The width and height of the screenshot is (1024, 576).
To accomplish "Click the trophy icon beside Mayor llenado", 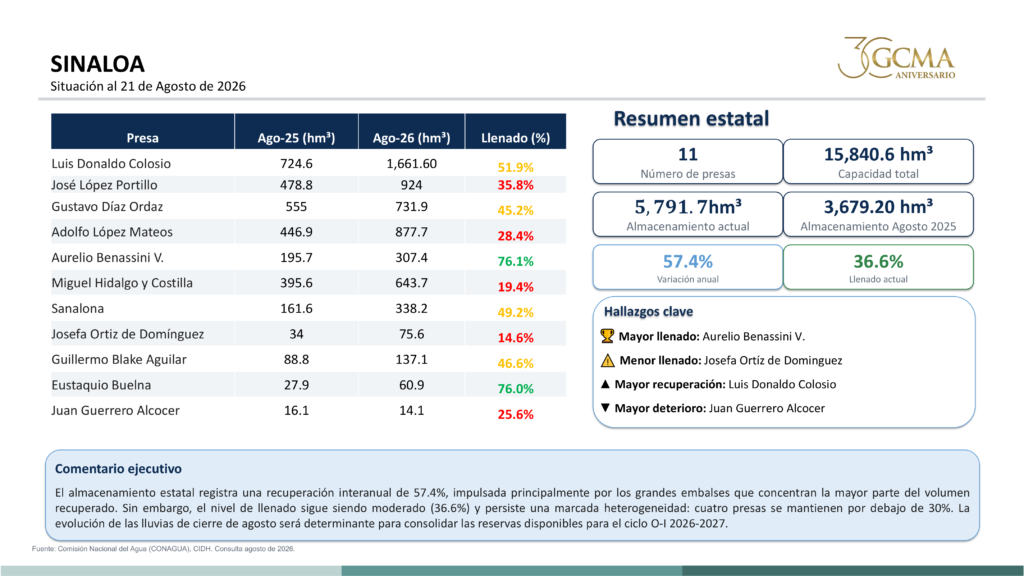I will pos(607,336).
